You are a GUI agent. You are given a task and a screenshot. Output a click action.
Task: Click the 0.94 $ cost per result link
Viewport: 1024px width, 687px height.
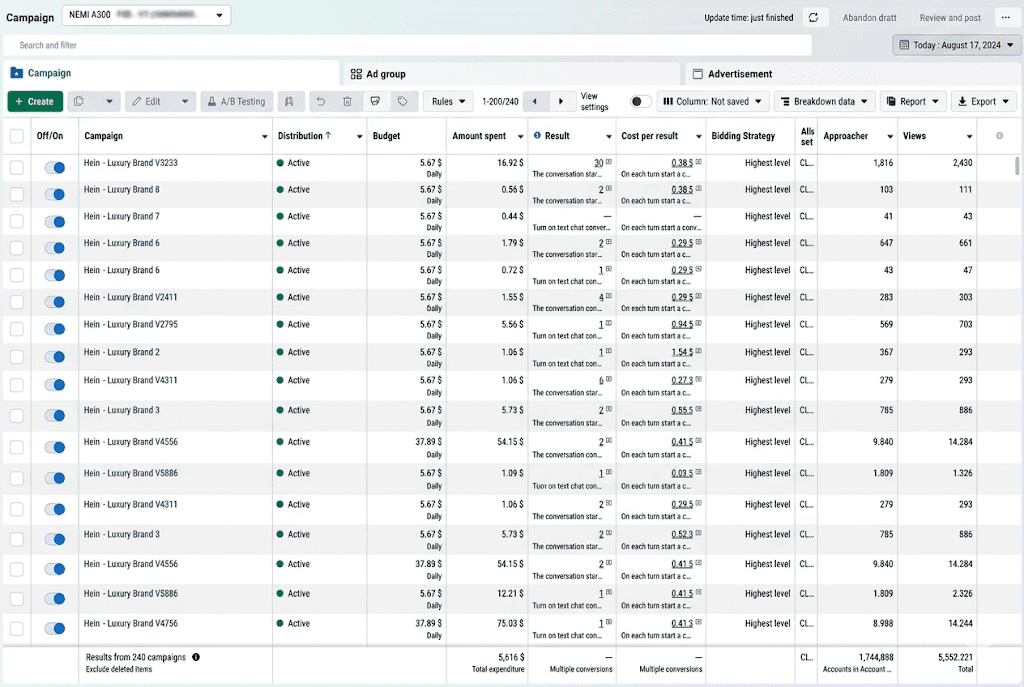coord(682,325)
